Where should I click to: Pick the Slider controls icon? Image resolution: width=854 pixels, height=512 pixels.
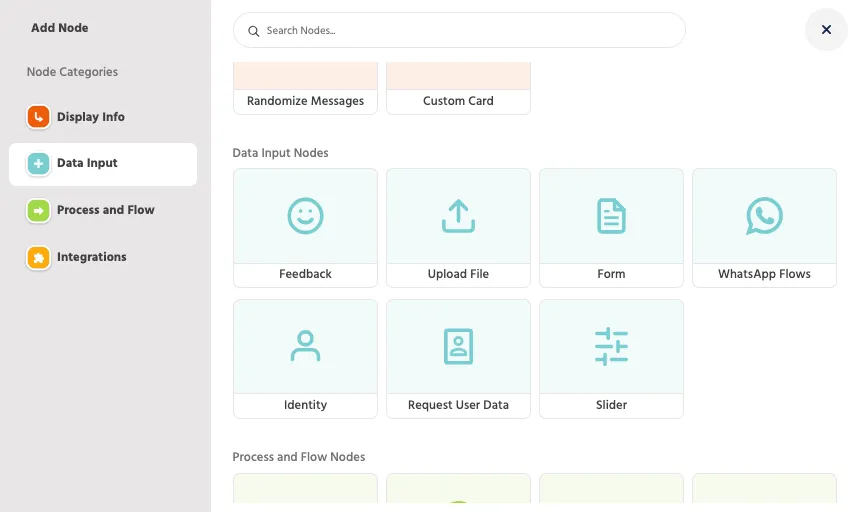pyautogui.click(x=611, y=346)
